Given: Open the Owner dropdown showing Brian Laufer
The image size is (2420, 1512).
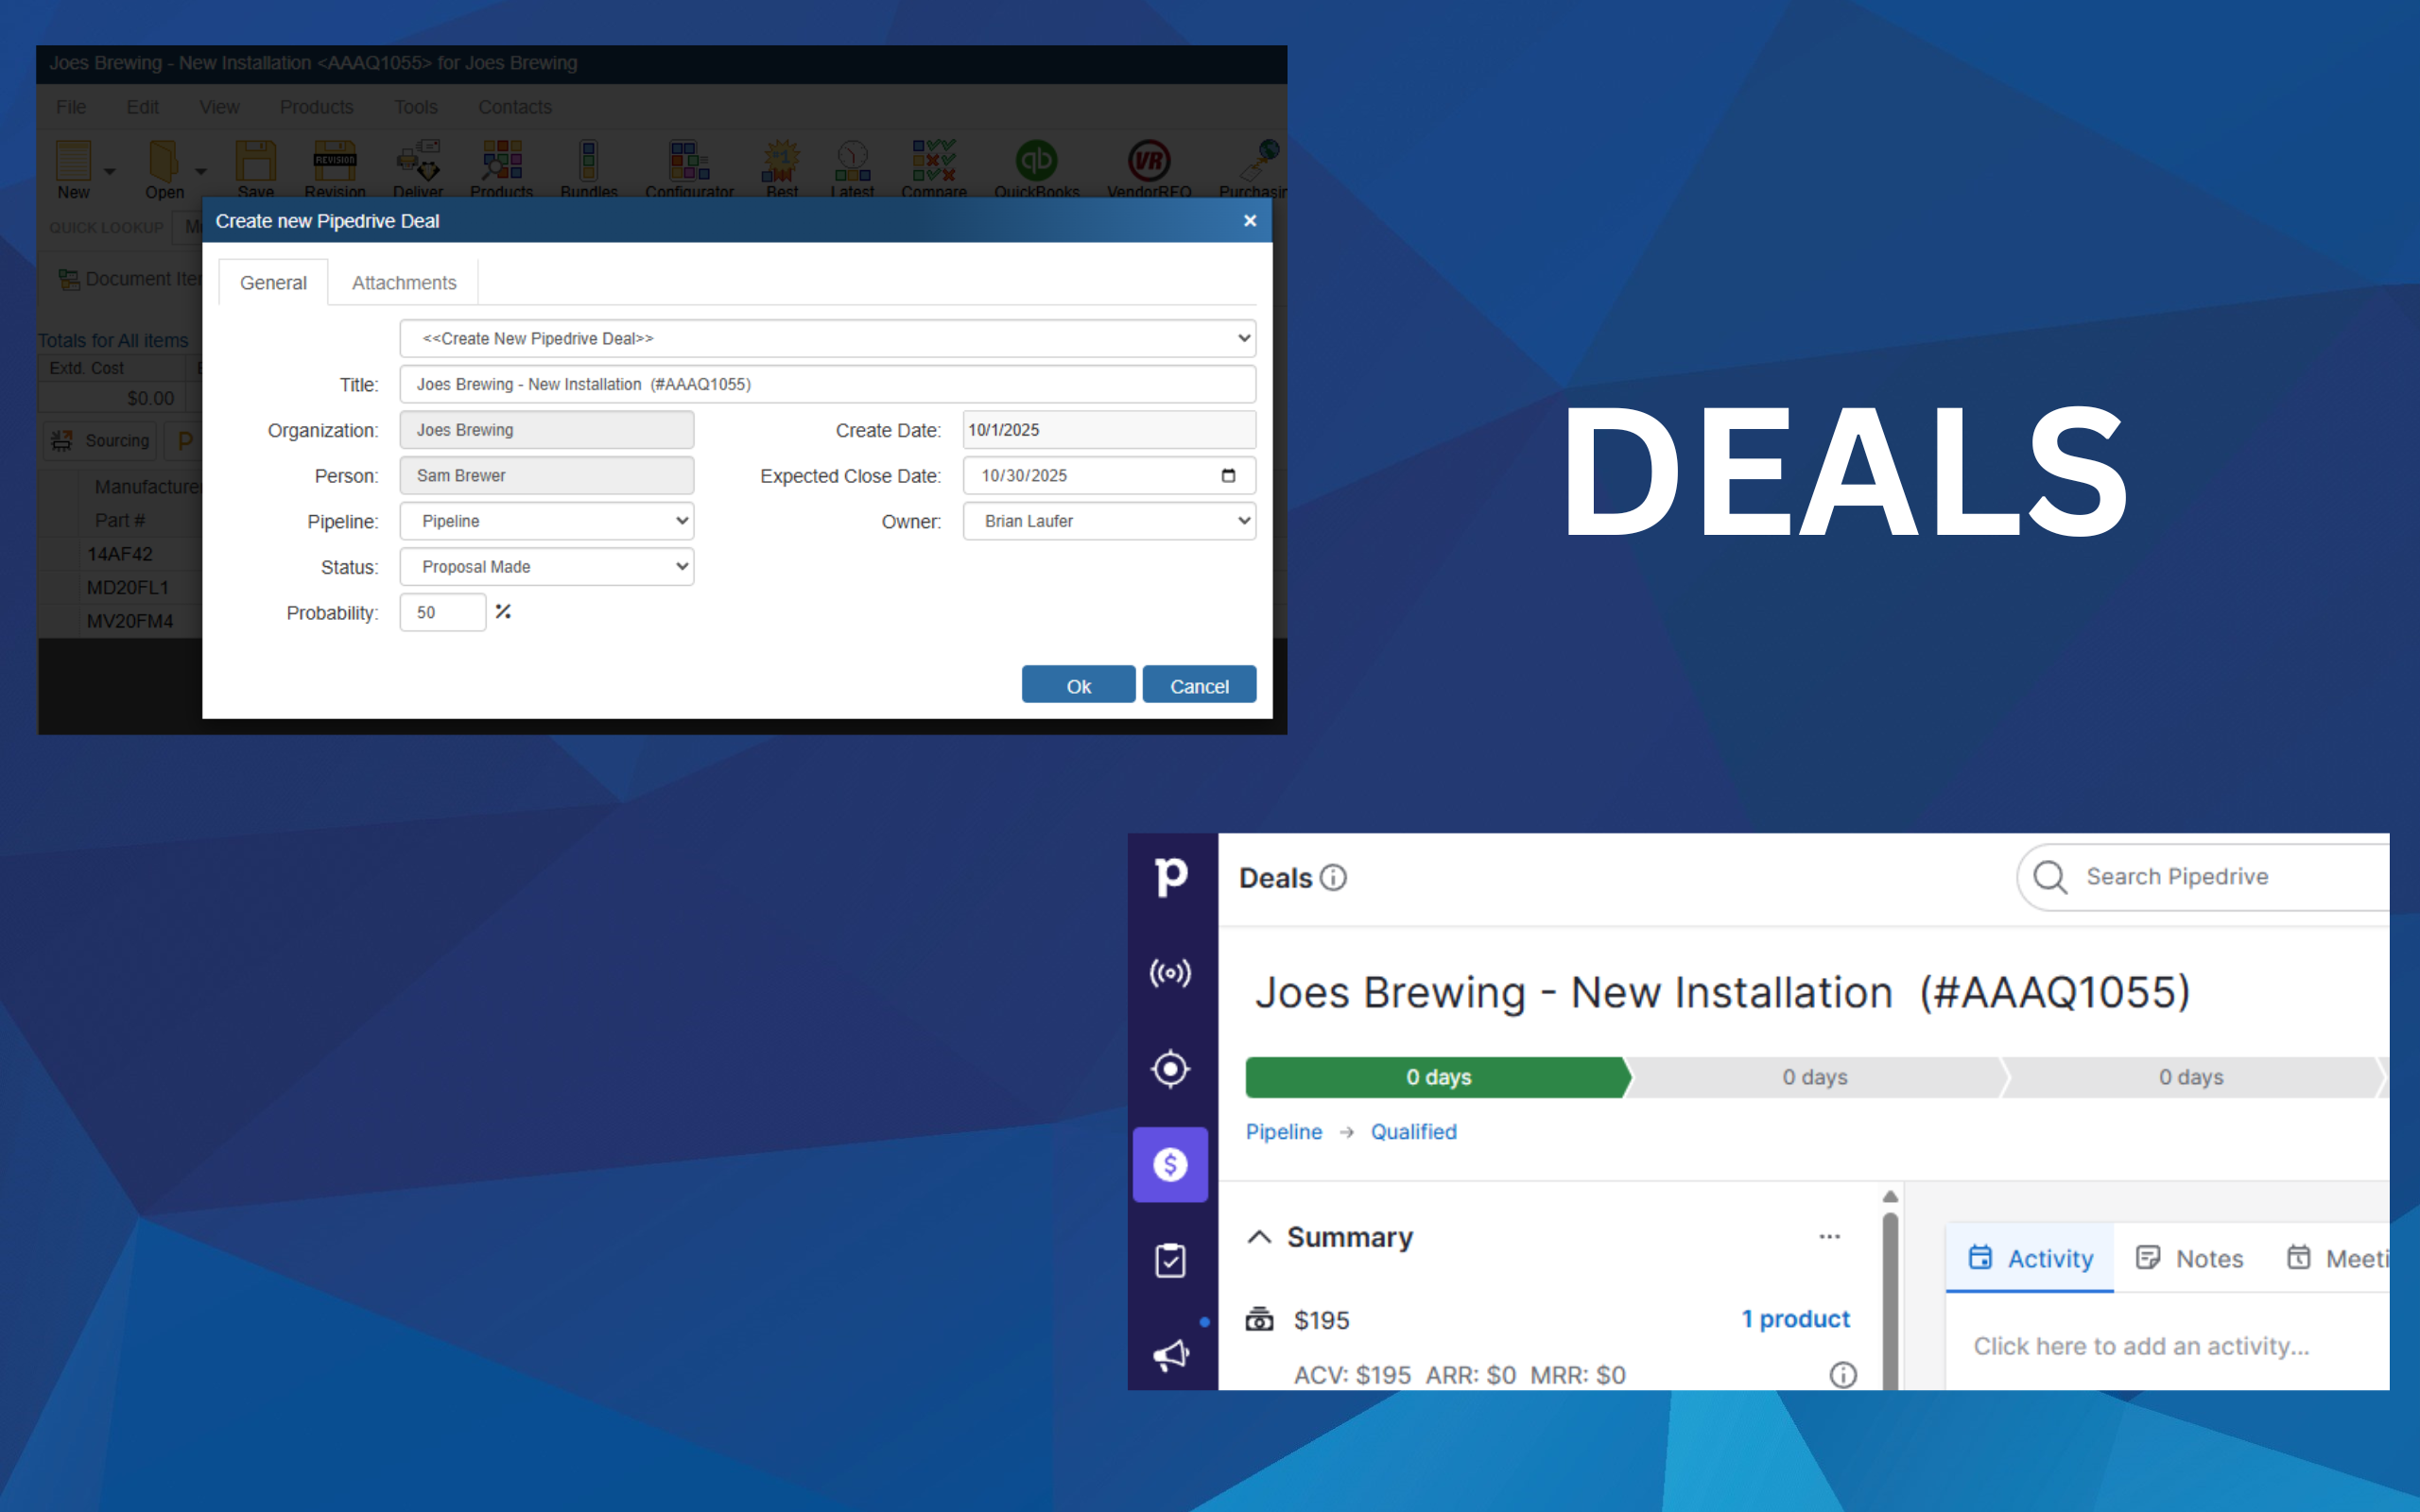Looking at the screenshot, I should [1108, 521].
